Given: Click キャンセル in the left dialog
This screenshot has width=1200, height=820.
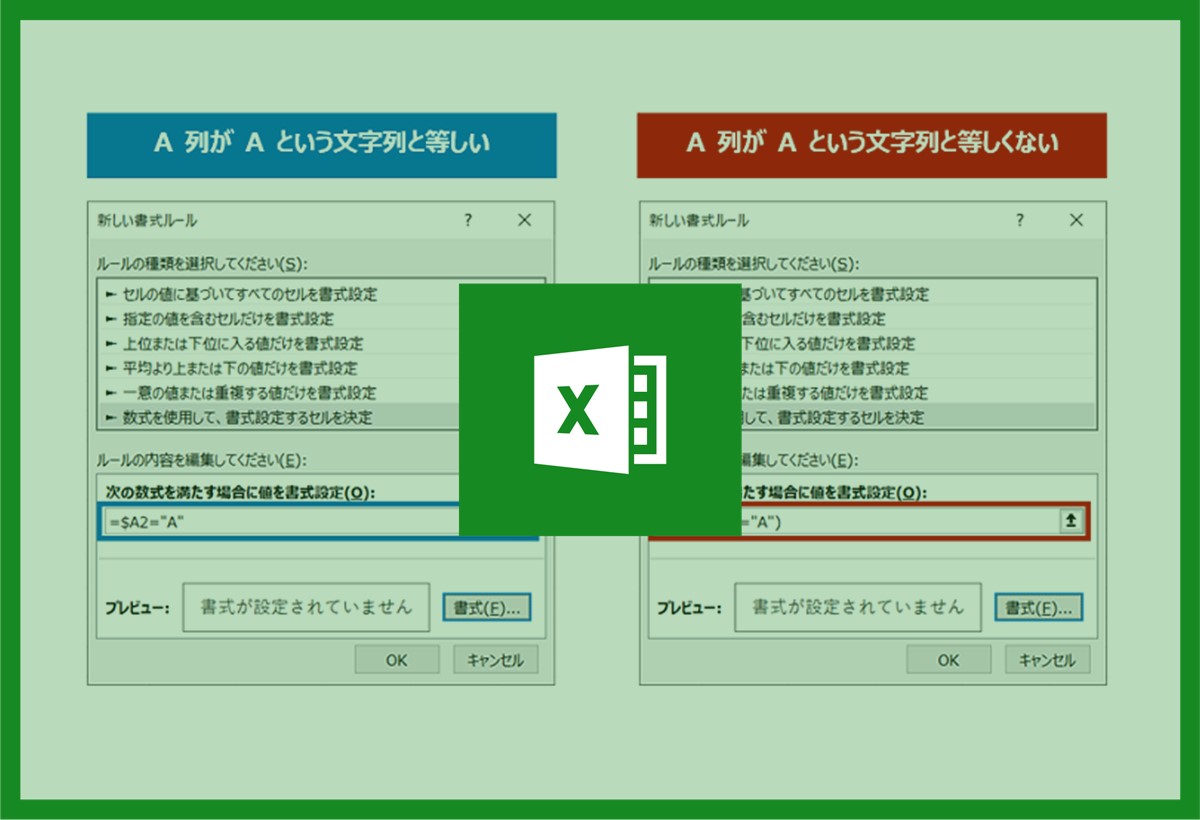Looking at the screenshot, I should click(x=495, y=660).
